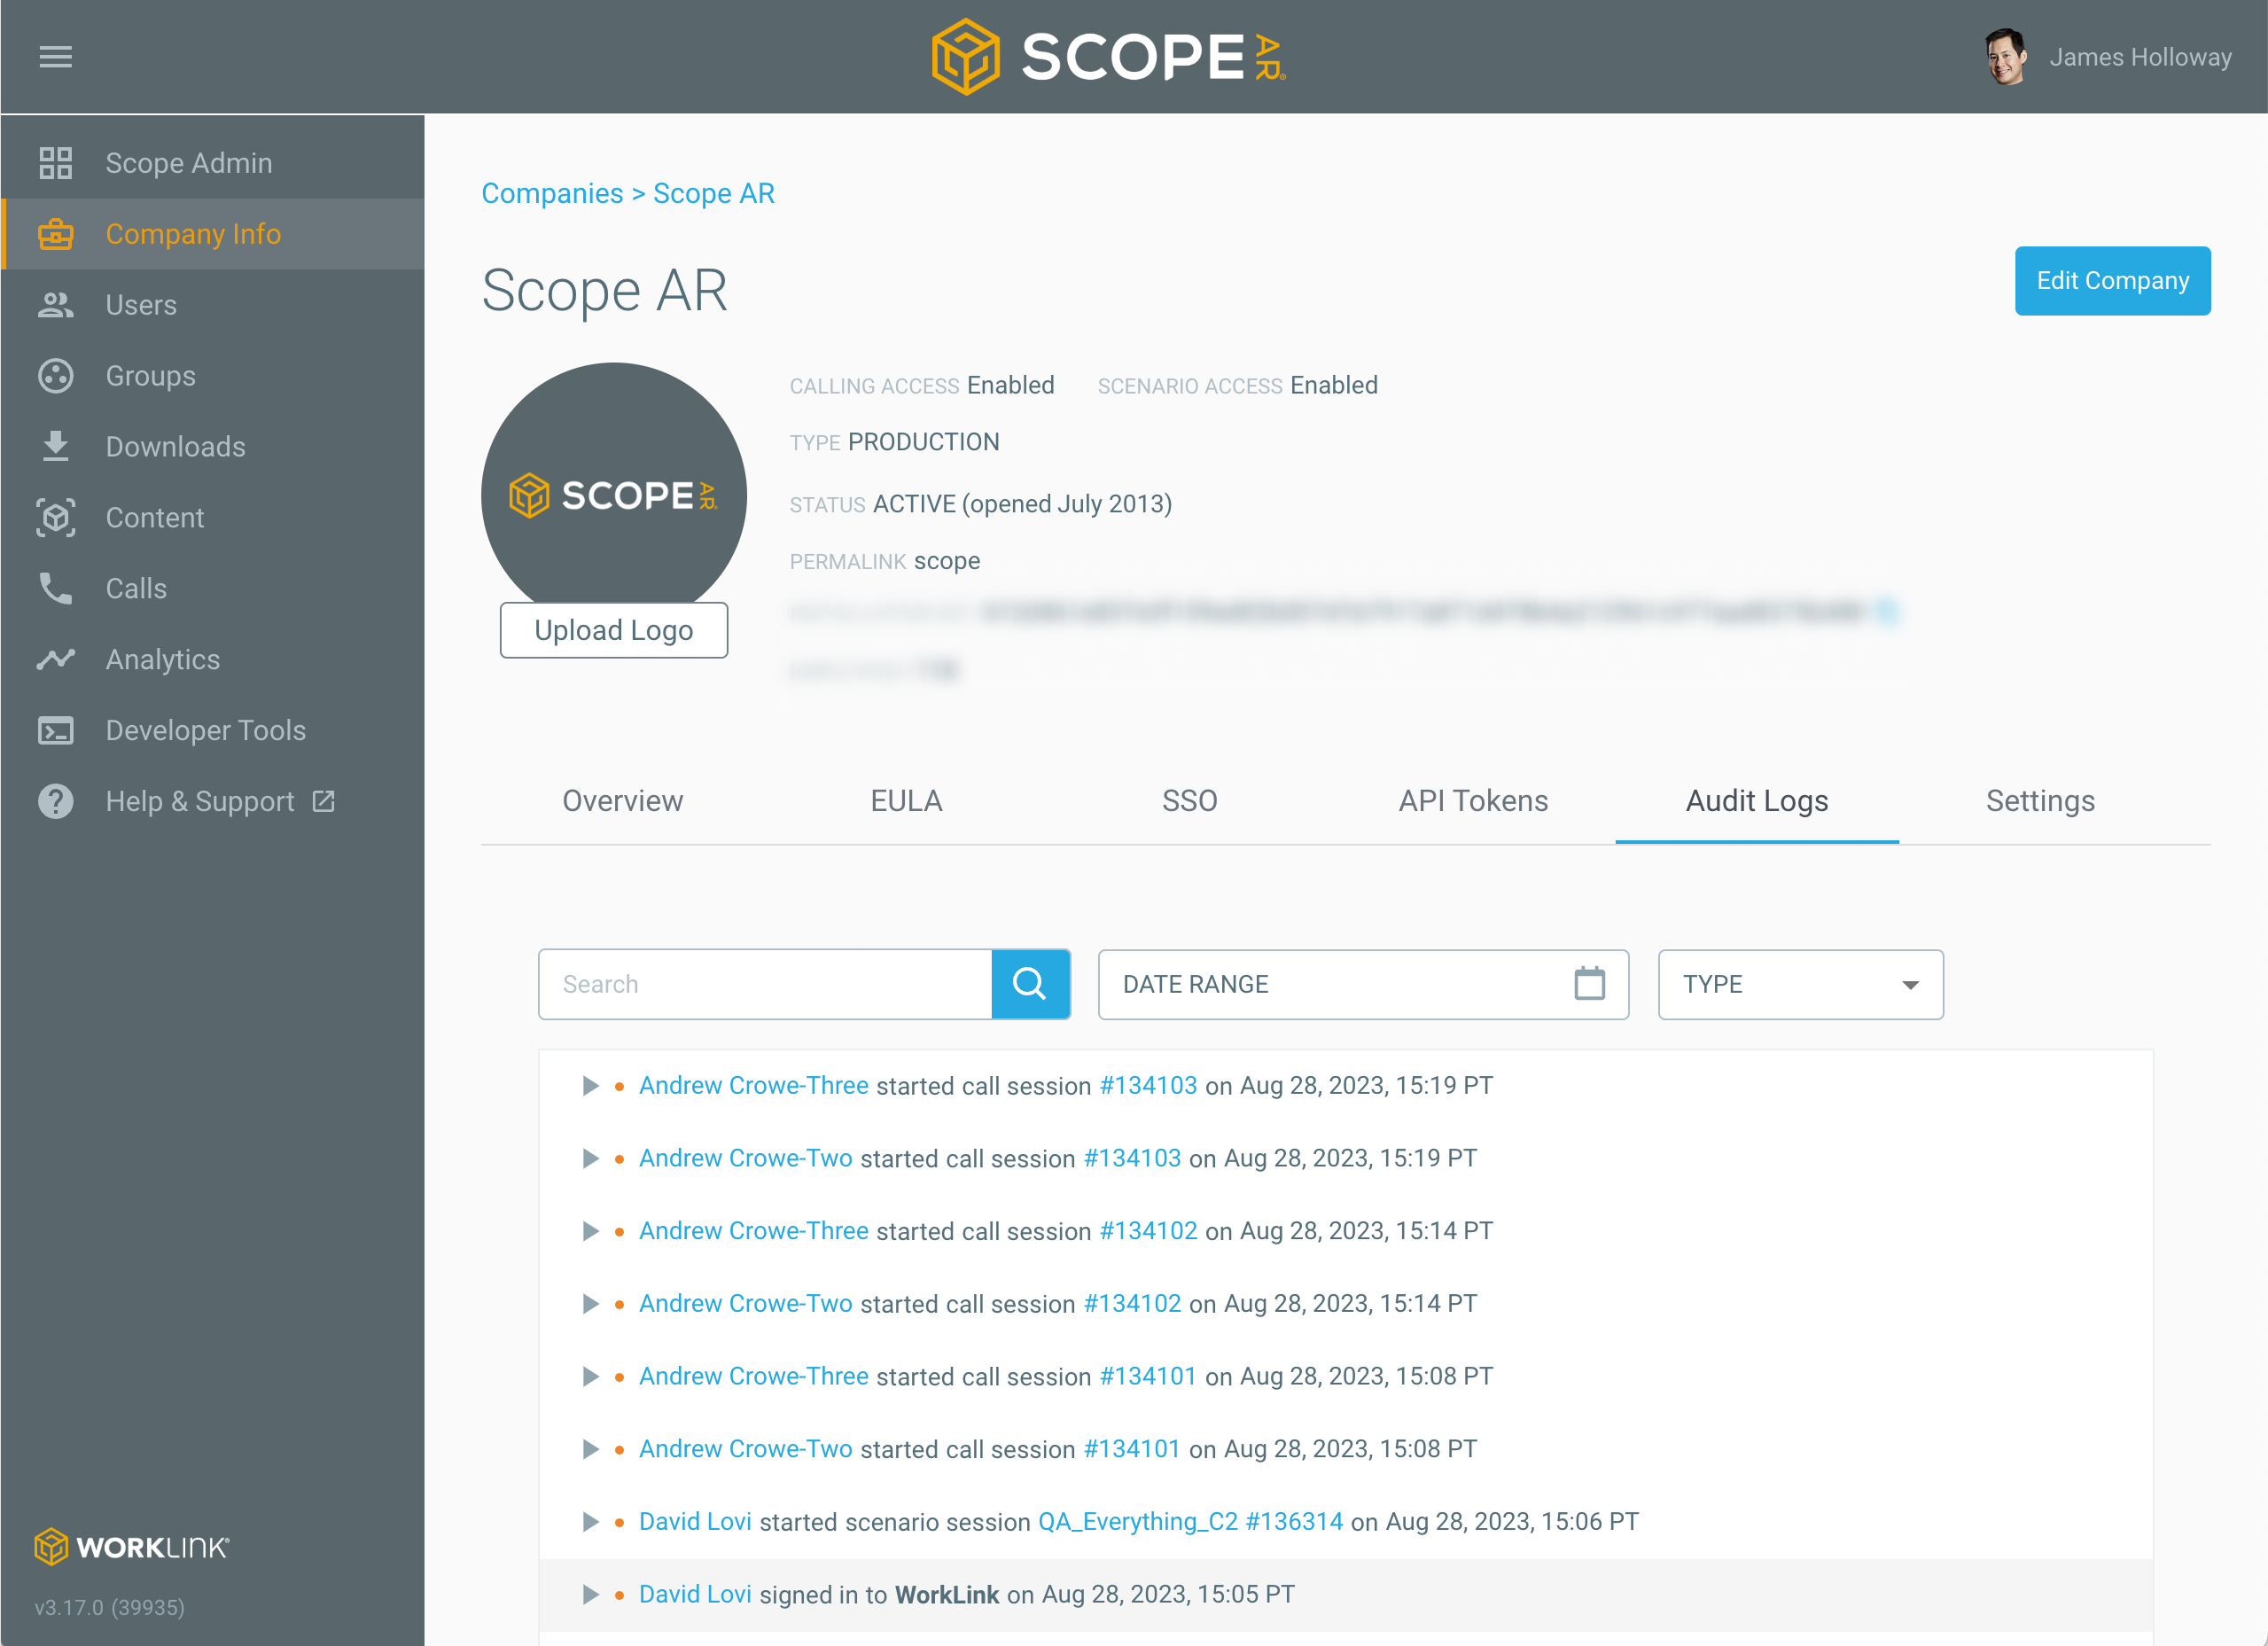This screenshot has height=1646, width=2268.
Task: Click the Analytics chart line icon
Action: [x=55, y=659]
